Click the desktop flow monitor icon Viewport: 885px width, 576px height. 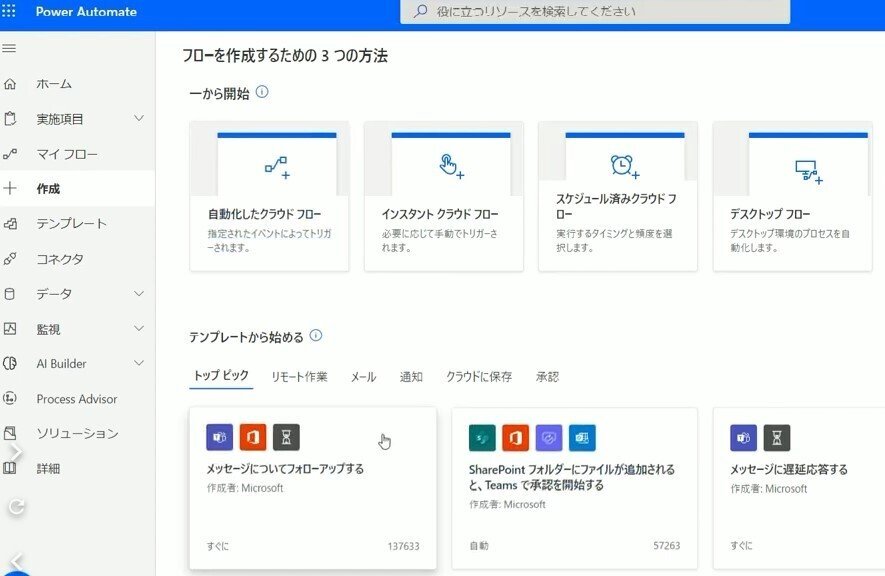(809, 172)
